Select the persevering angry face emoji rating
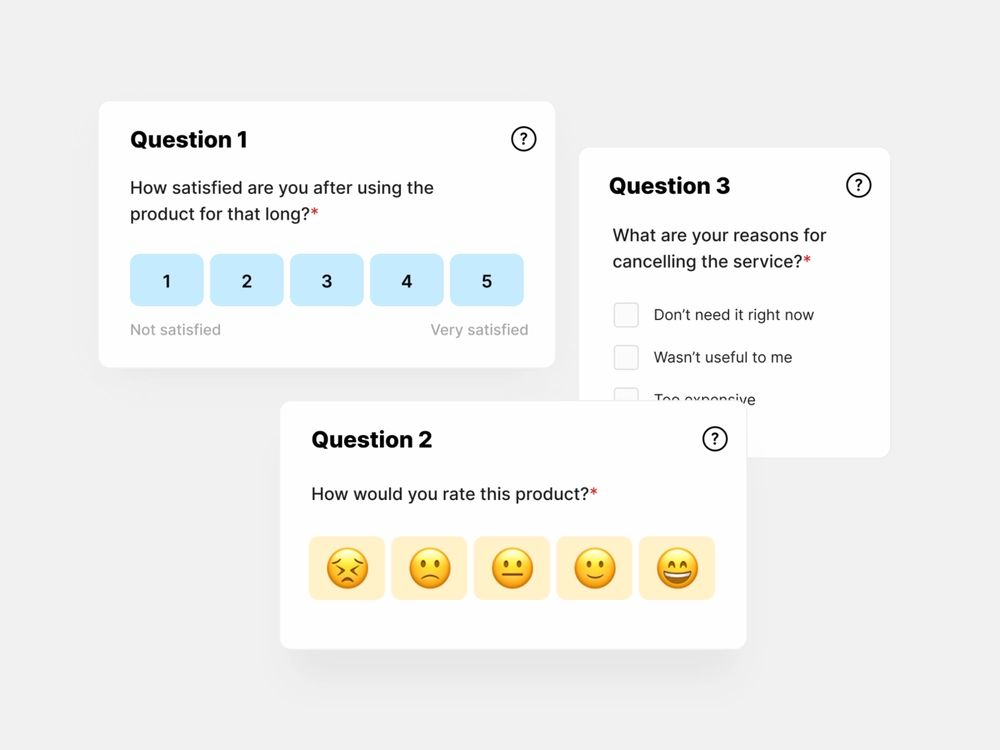The image size is (1000, 750). click(347, 568)
